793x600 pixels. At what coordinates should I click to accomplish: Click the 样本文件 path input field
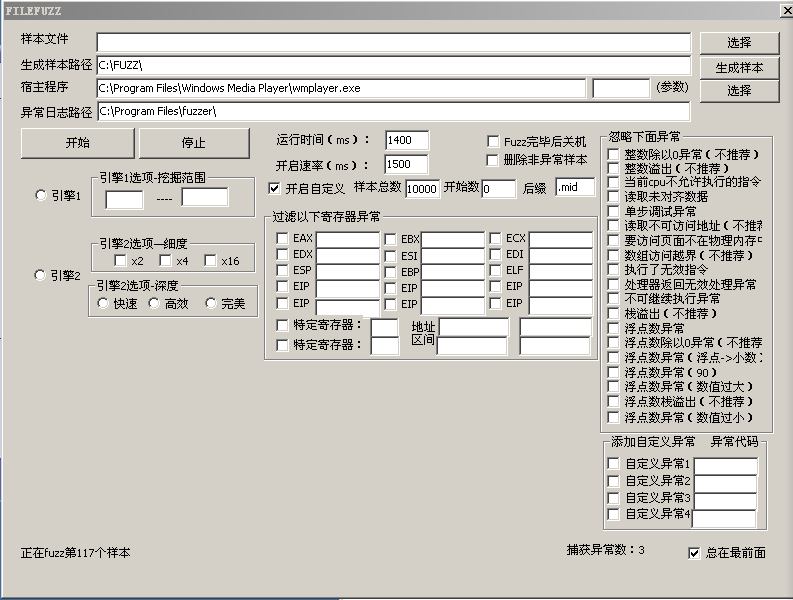[393, 42]
